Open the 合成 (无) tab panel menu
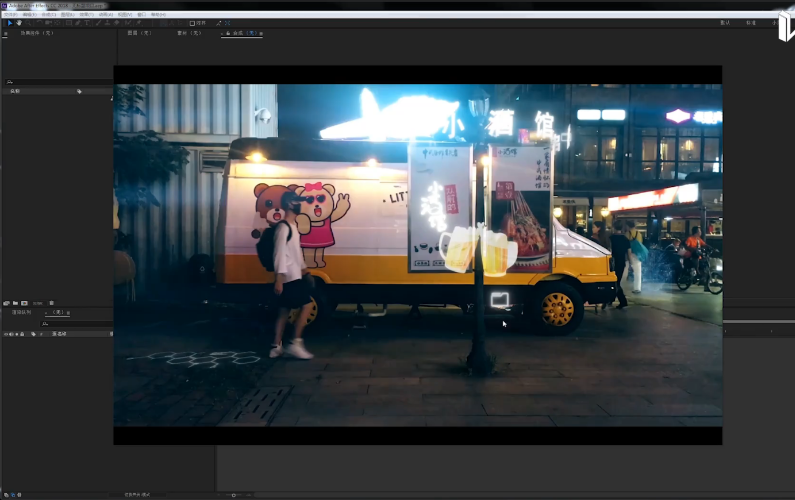The image size is (795, 500). (x=260, y=33)
